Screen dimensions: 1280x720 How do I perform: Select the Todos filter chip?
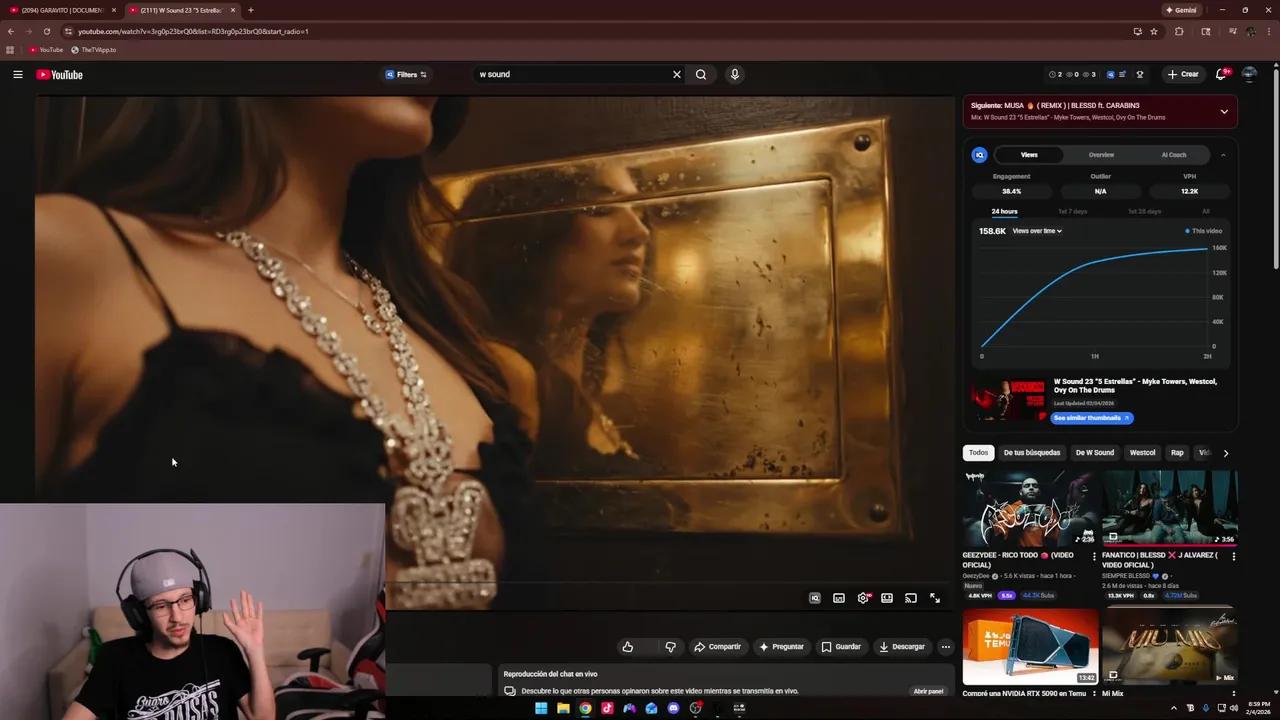[x=978, y=453]
